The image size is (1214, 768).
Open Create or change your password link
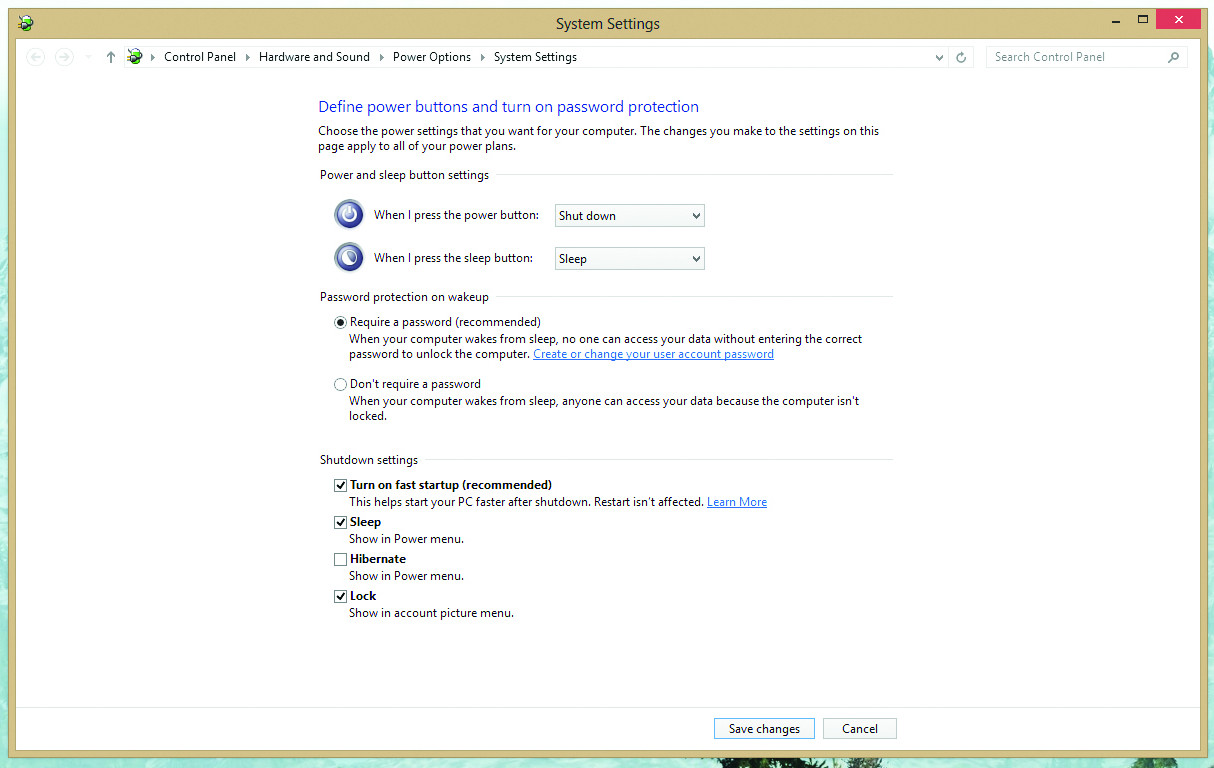click(x=653, y=354)
